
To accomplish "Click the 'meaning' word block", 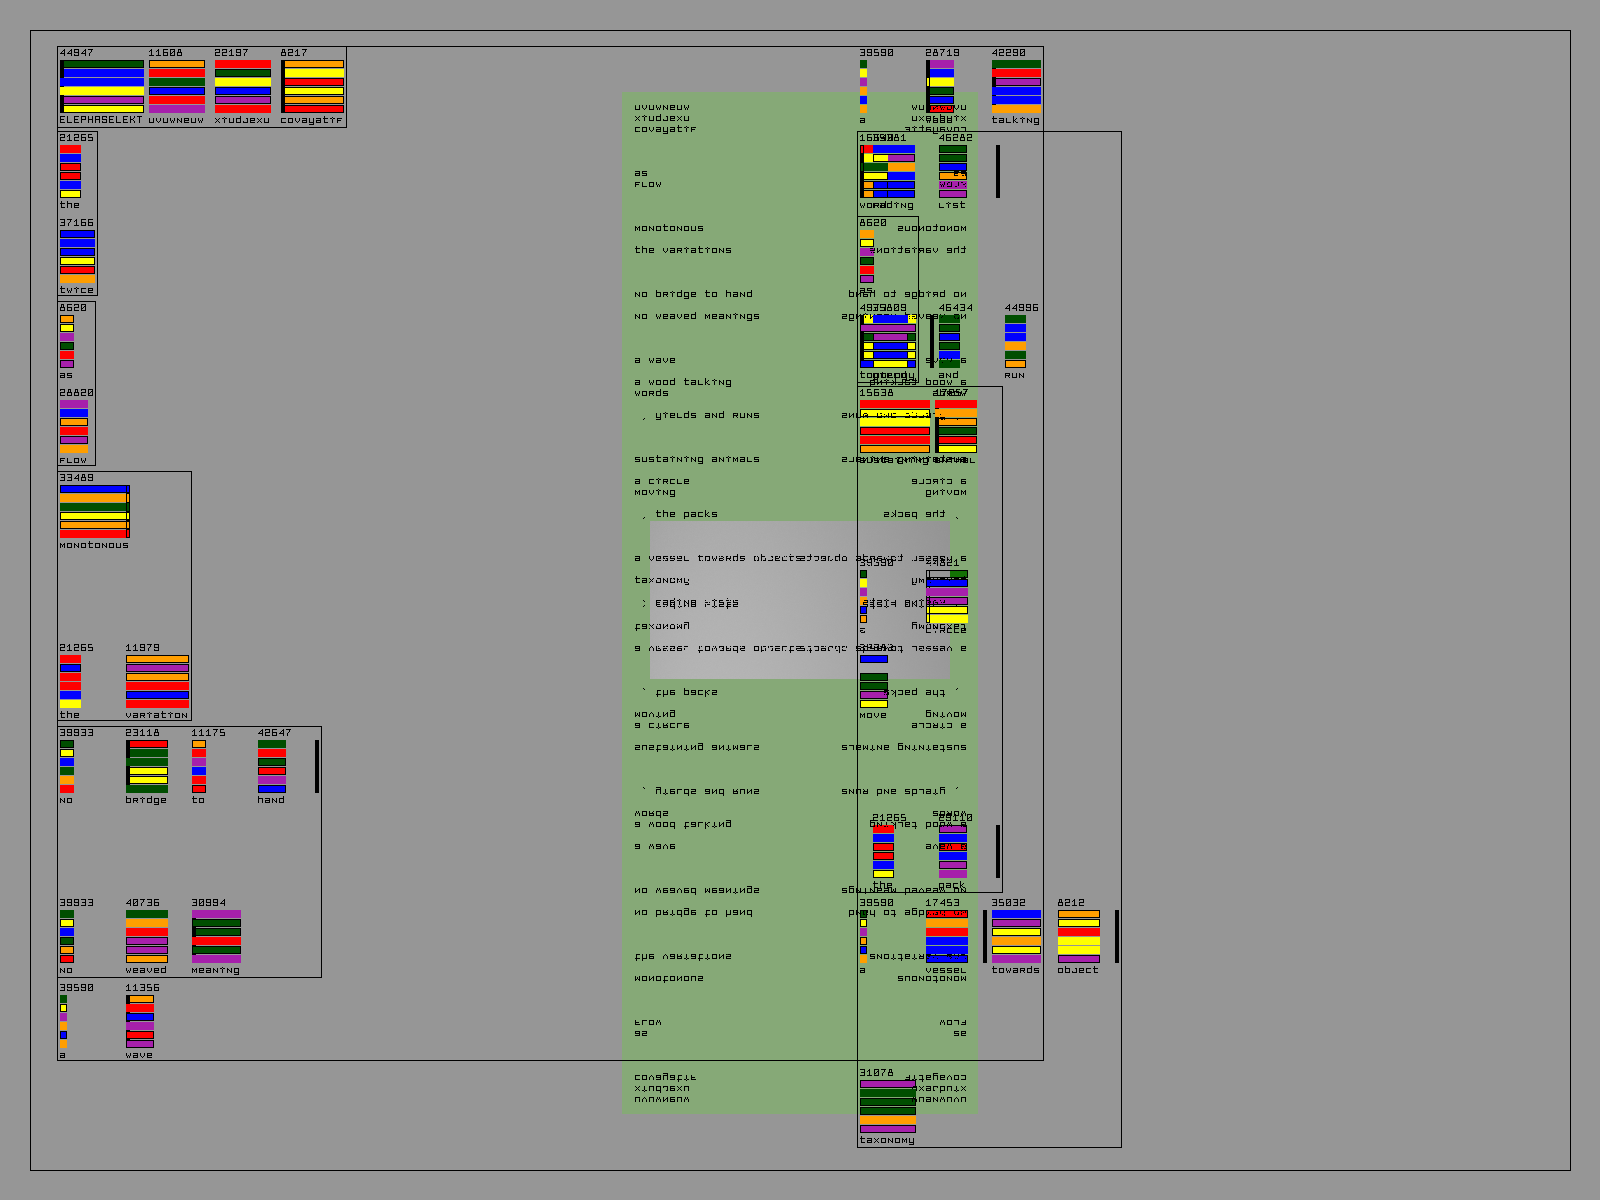I will tap(216, 936).
